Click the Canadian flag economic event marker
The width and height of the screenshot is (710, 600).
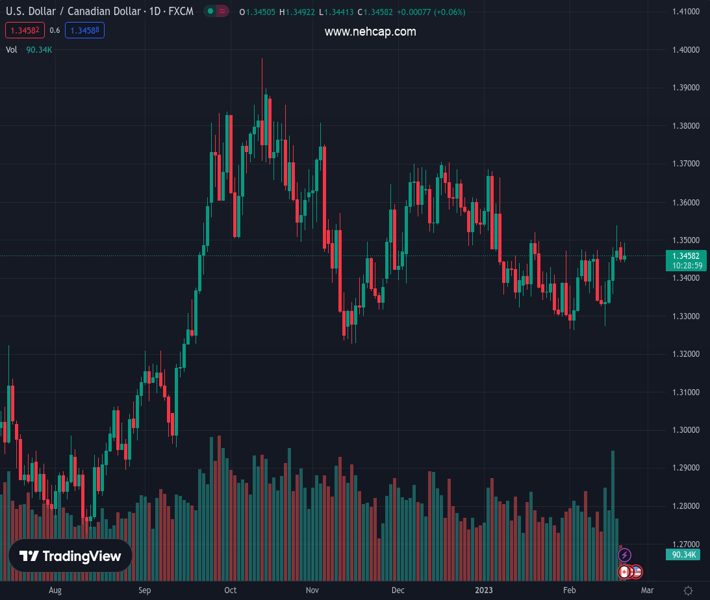pyautogui.click(x=625, y=572)
